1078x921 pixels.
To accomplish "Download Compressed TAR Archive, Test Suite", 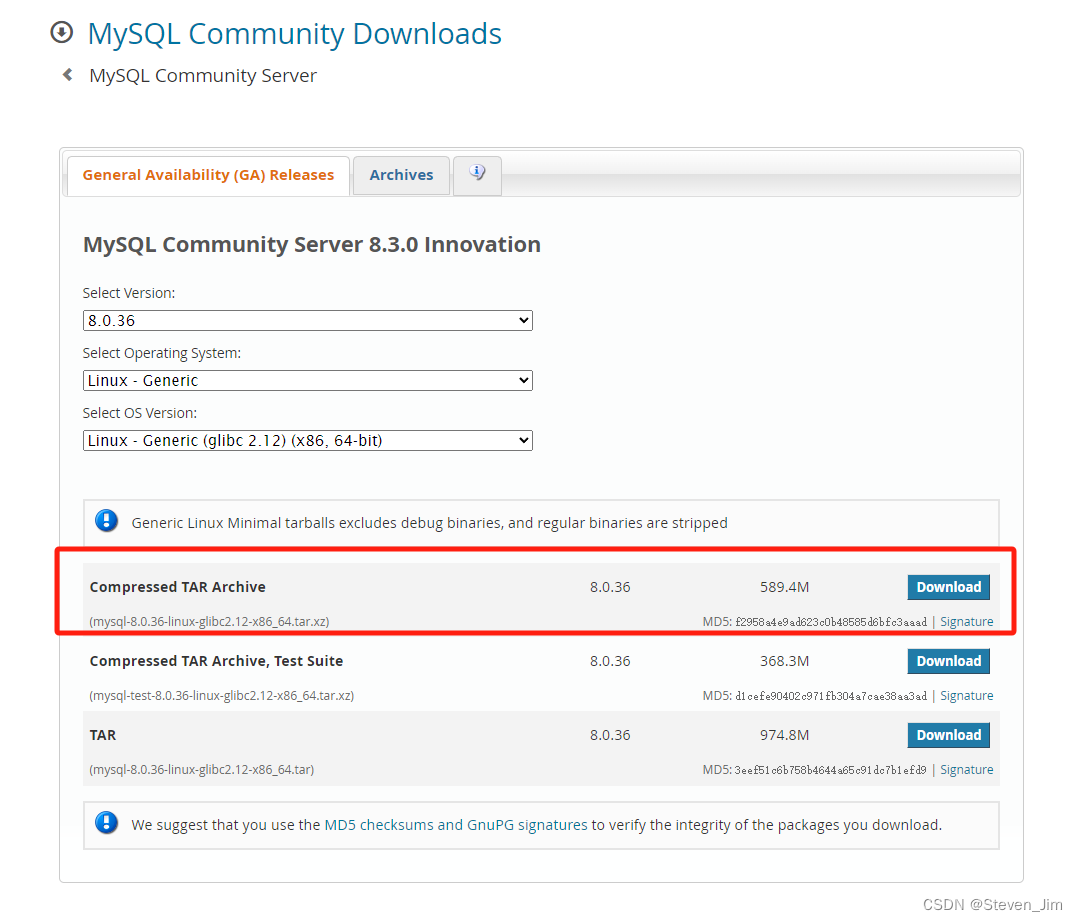I will click(x=948, y=661).
